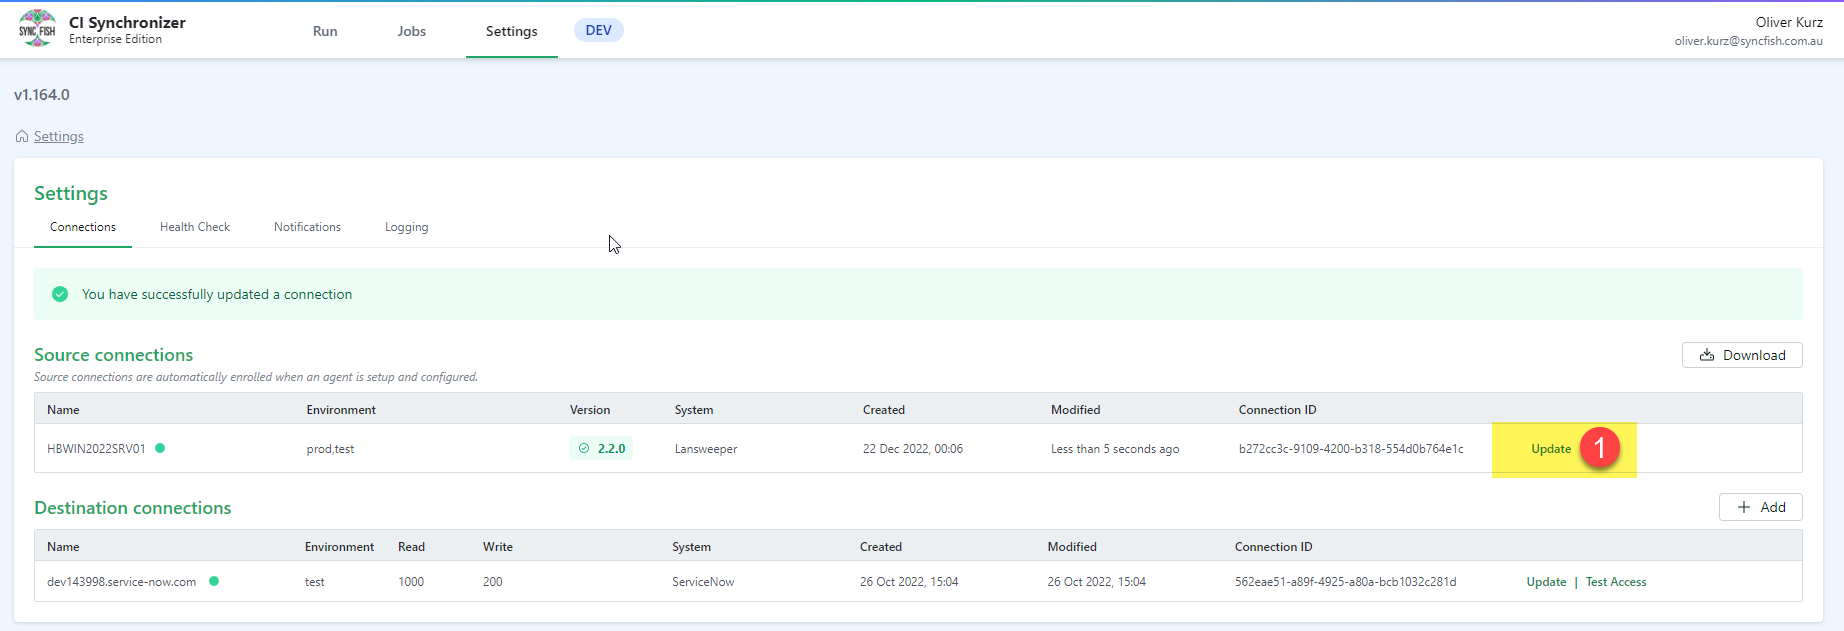The height and width of the screenshot is (631, 1844).
Task: Click the DEV environment badge
Action: tap(599, 30)
